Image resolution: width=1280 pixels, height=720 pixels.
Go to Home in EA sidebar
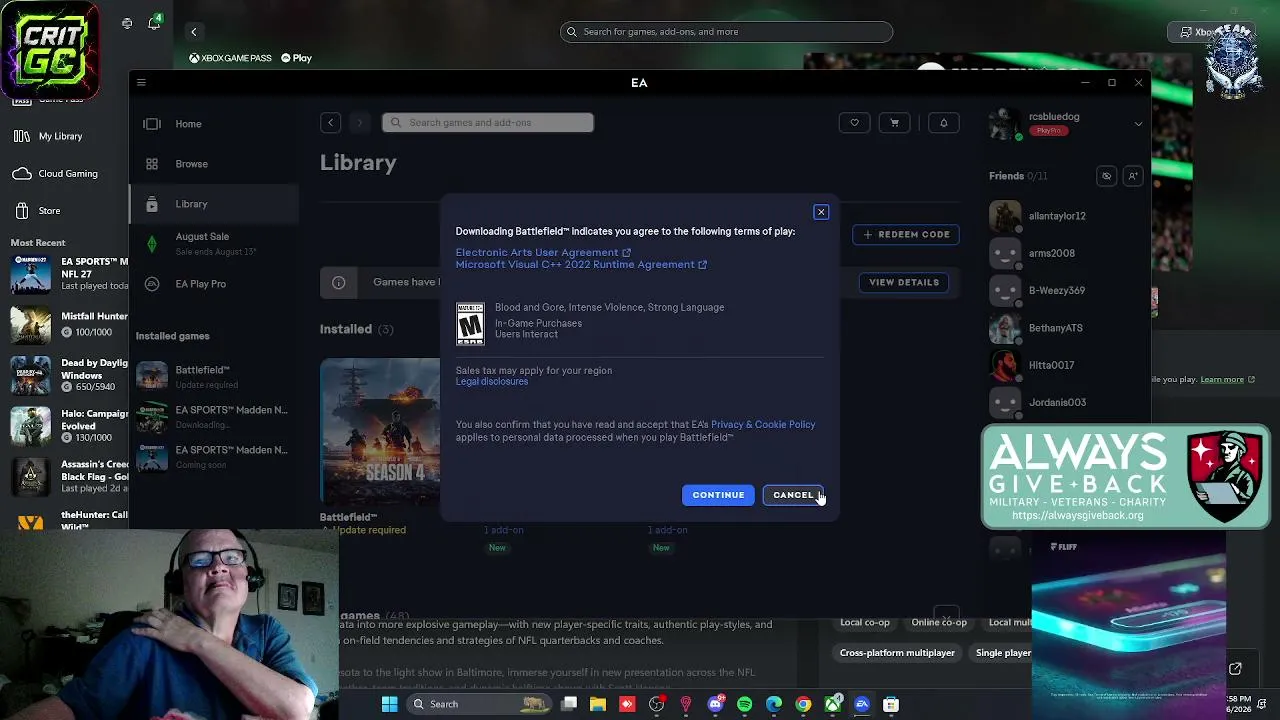pos(214,124)
